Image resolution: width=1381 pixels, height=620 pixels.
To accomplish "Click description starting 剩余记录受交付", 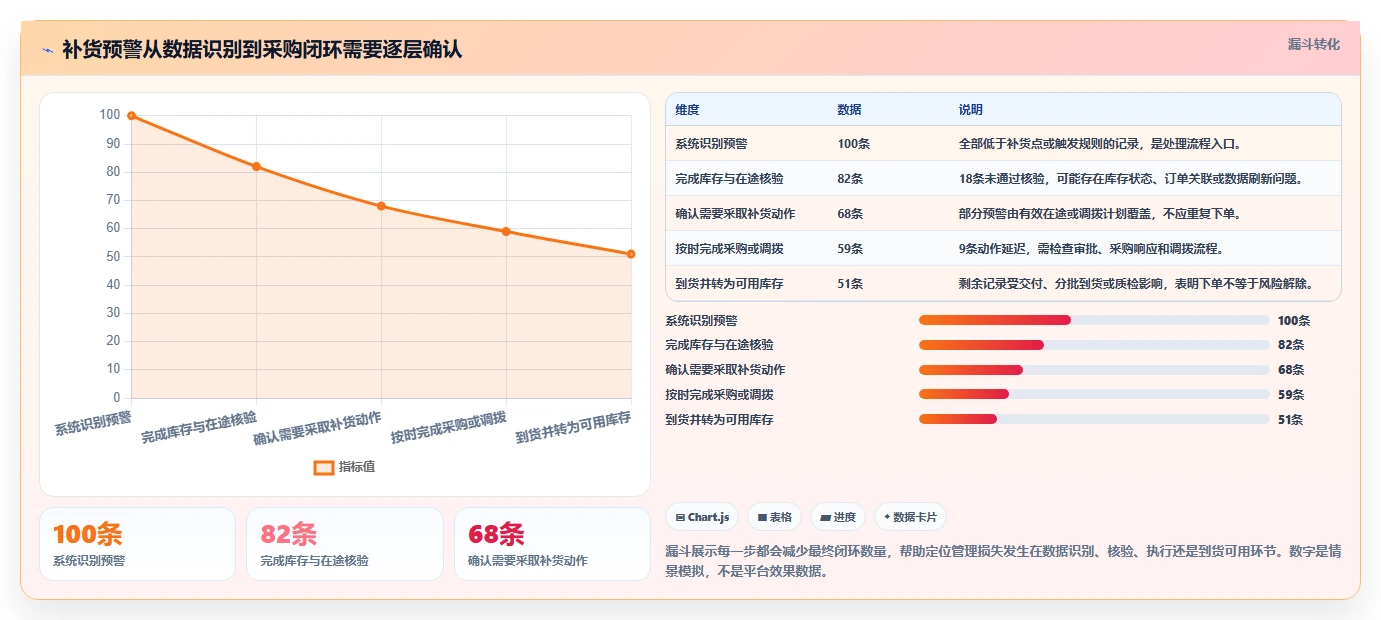I will [1135, 284].
